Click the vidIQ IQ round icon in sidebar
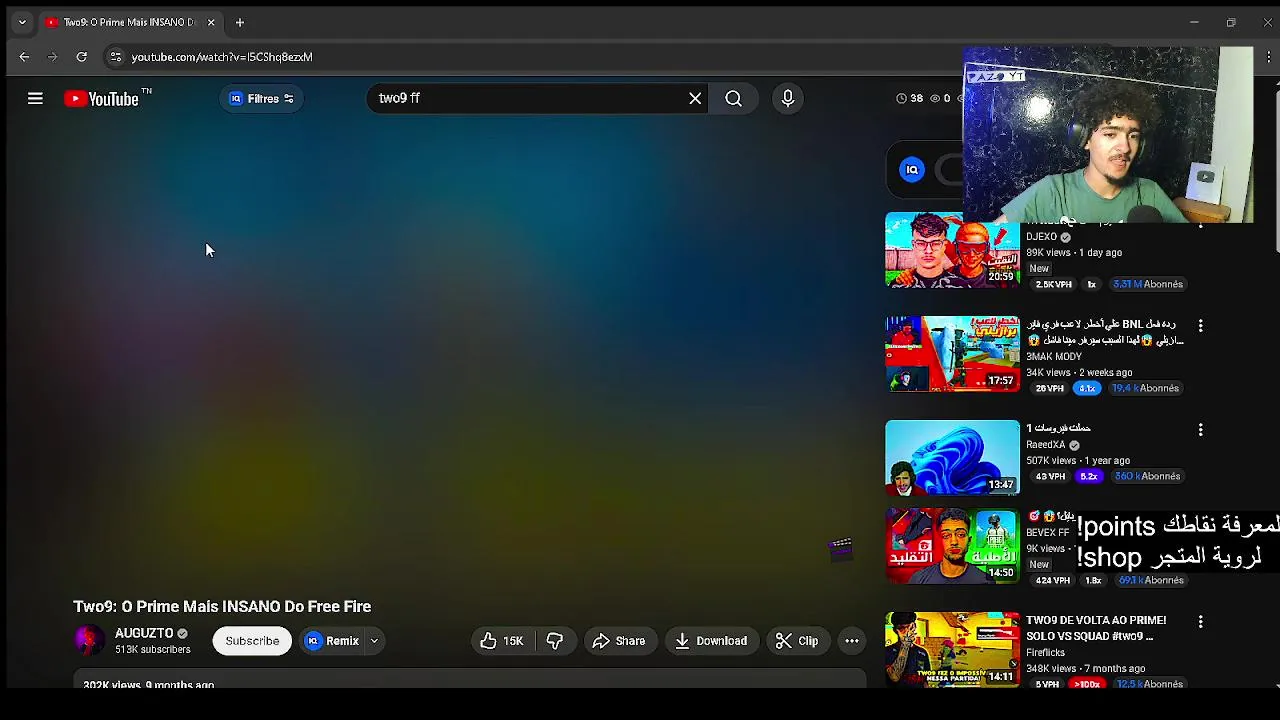The image size is (1280, 720). click(x=912, y=170)
